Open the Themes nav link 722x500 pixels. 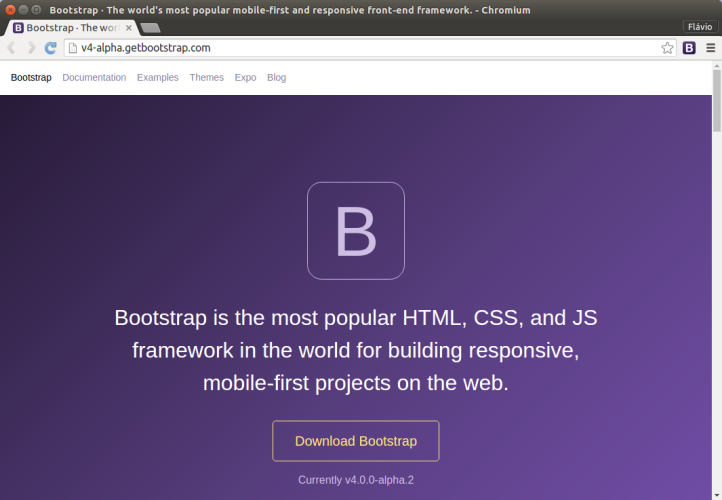click(206, 77)
